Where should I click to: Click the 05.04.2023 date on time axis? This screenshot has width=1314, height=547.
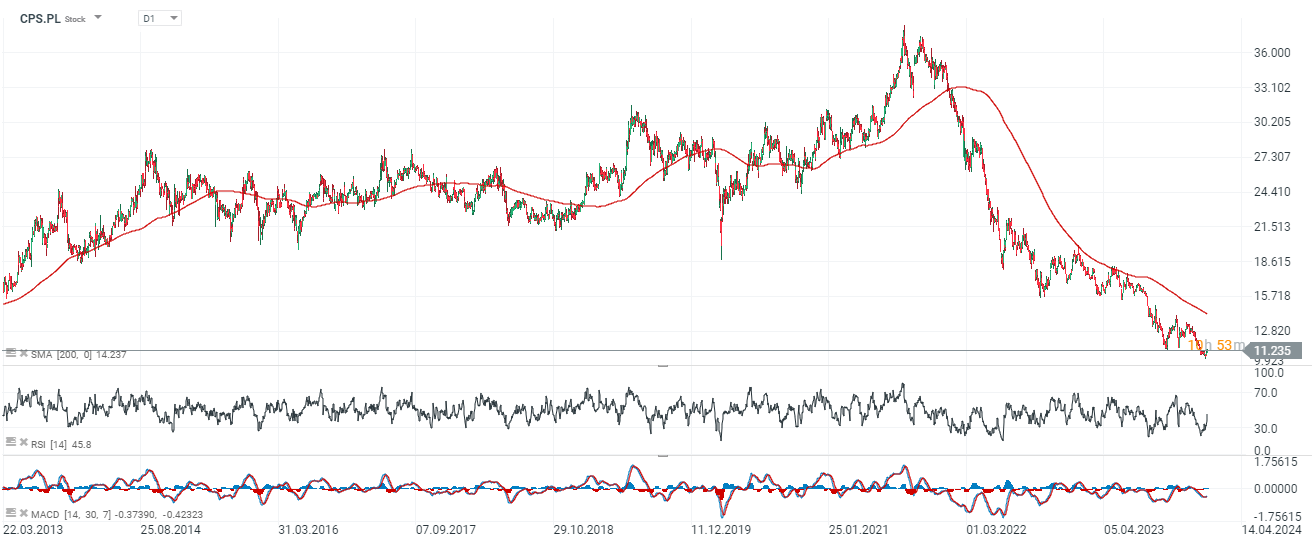tap(1133, 532)
